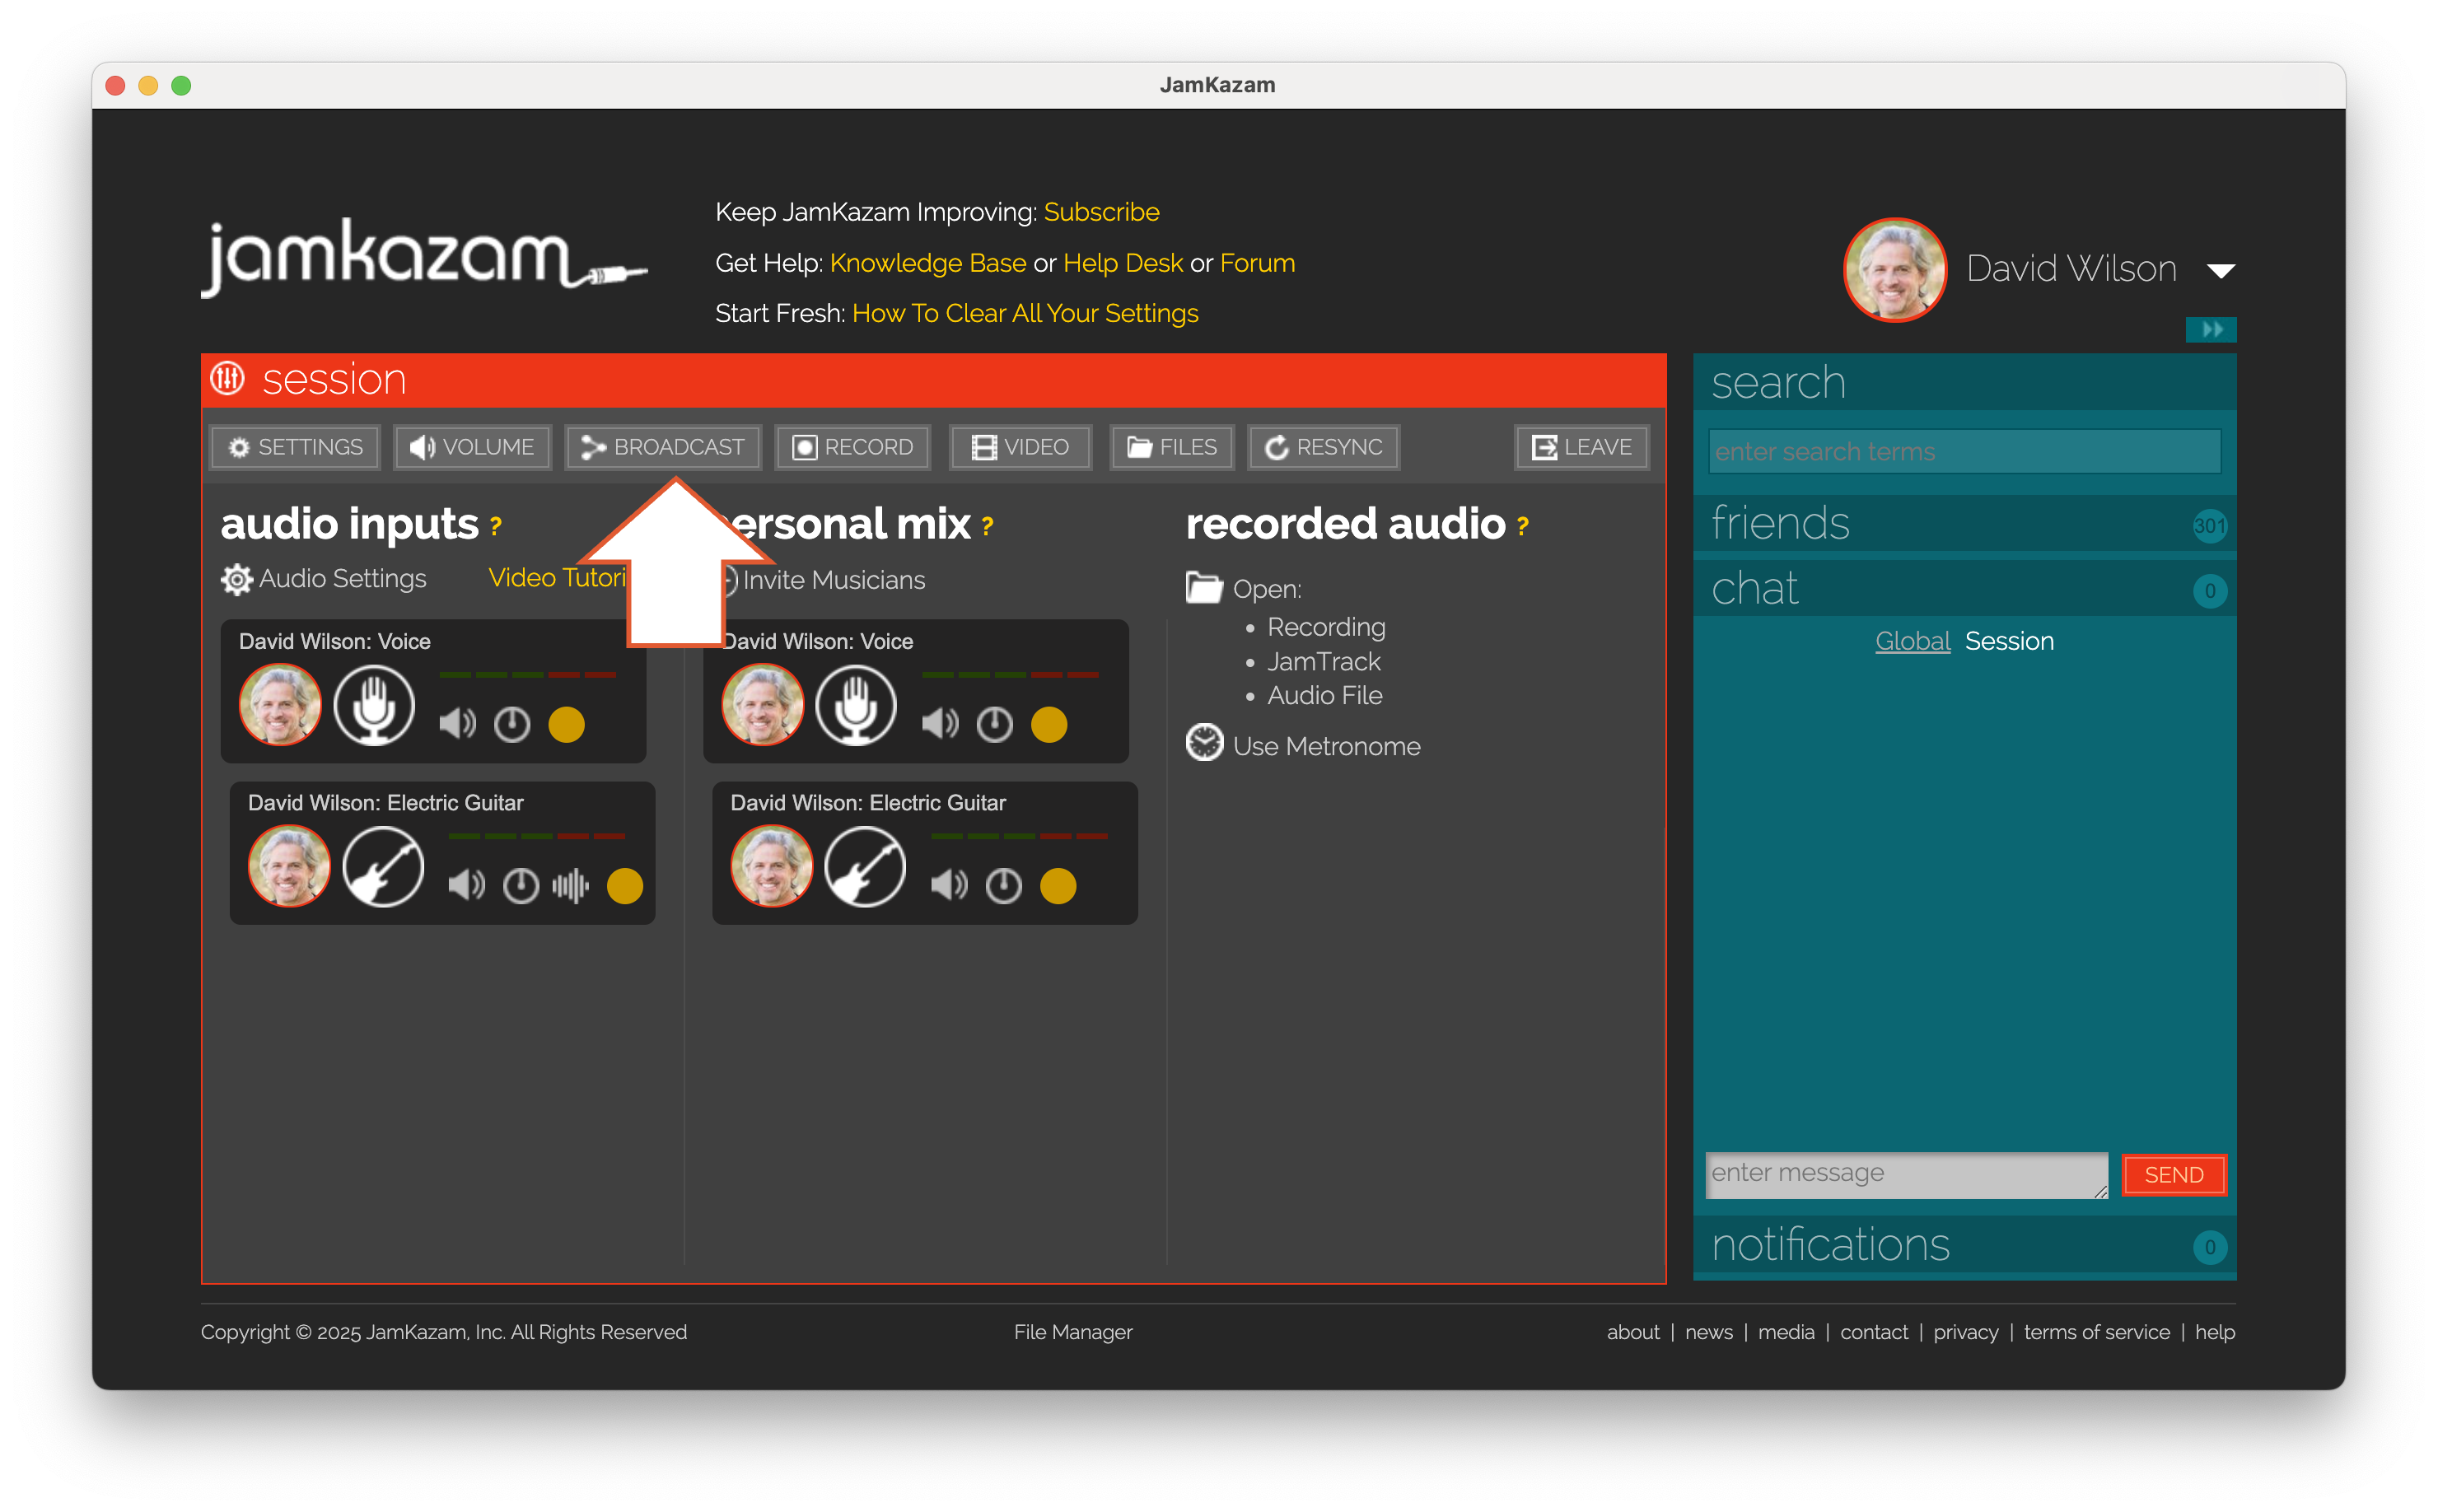2438x1512 pixels.
Task: Click the enter search terms field
Action: point(1963,452)
